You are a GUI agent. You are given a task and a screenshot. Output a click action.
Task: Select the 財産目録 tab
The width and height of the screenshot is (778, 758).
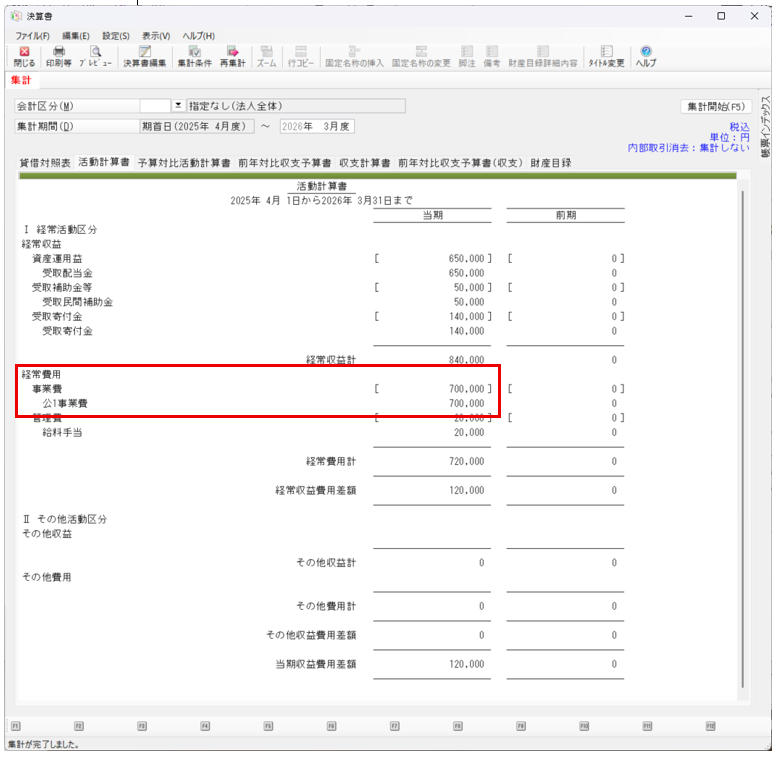[551, 162]
